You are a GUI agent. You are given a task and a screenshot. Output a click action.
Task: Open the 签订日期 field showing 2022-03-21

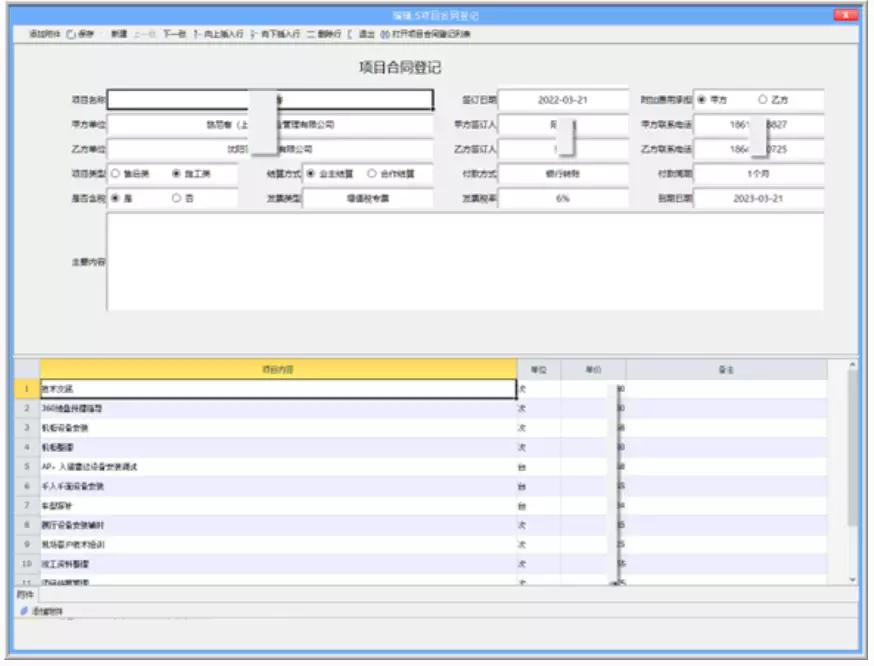click(563, 100)
